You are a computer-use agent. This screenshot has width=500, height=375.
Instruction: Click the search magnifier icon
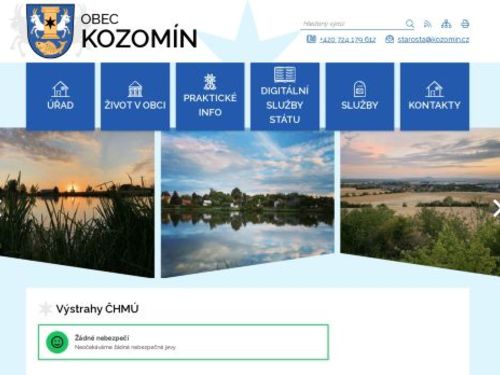point(410,24)
